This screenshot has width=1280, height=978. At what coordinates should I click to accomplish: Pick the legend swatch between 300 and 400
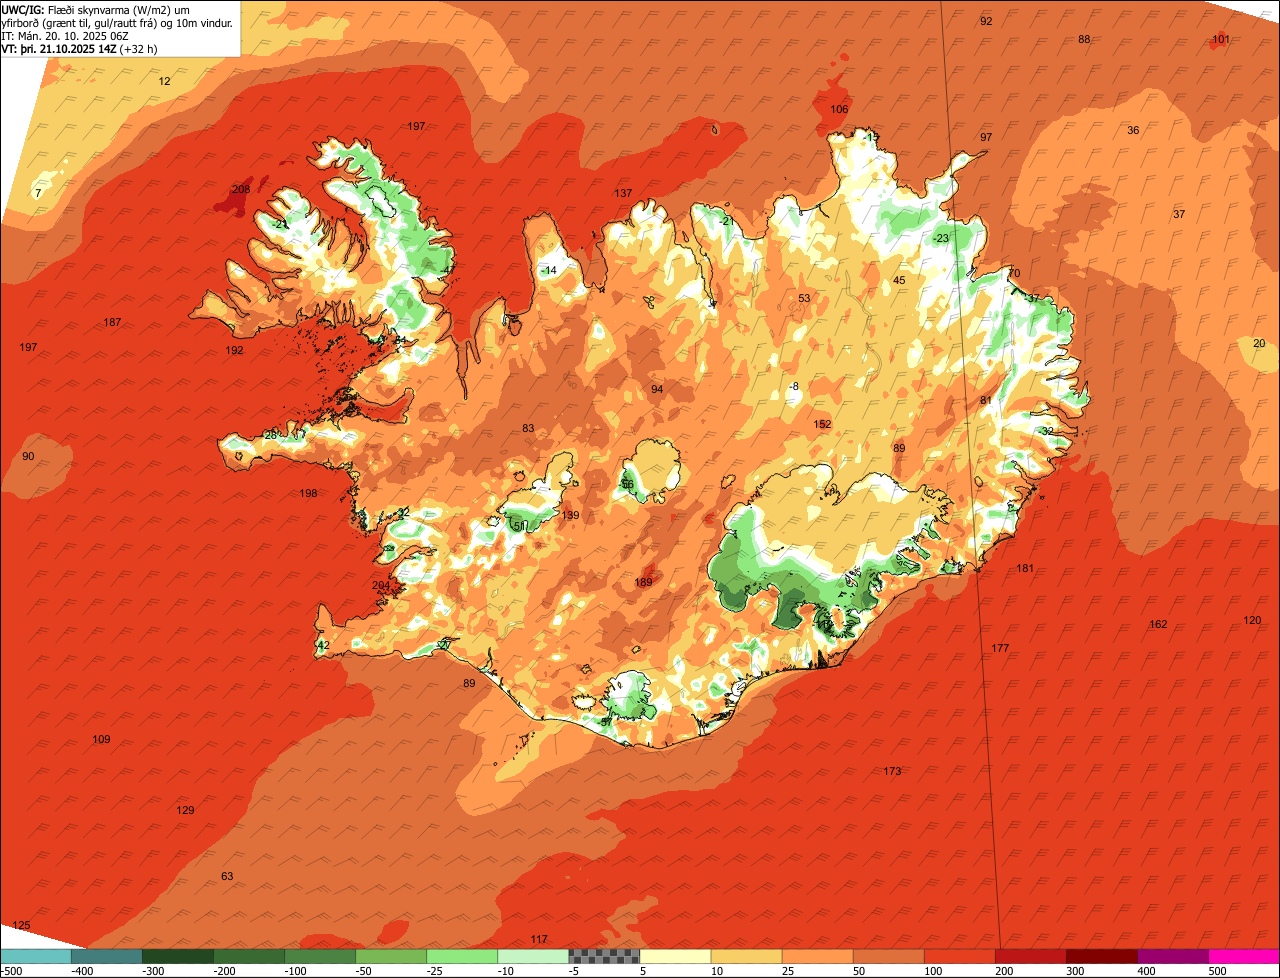[1102, 956]
